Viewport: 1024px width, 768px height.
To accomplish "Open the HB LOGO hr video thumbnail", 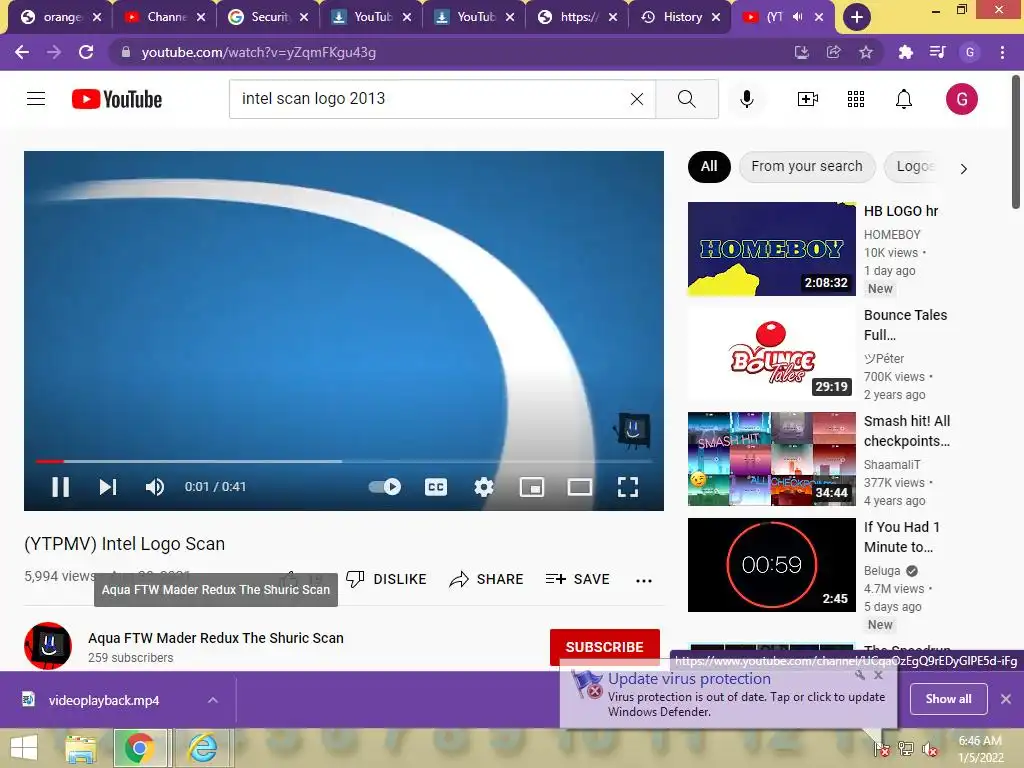I will tap(771, 249).
